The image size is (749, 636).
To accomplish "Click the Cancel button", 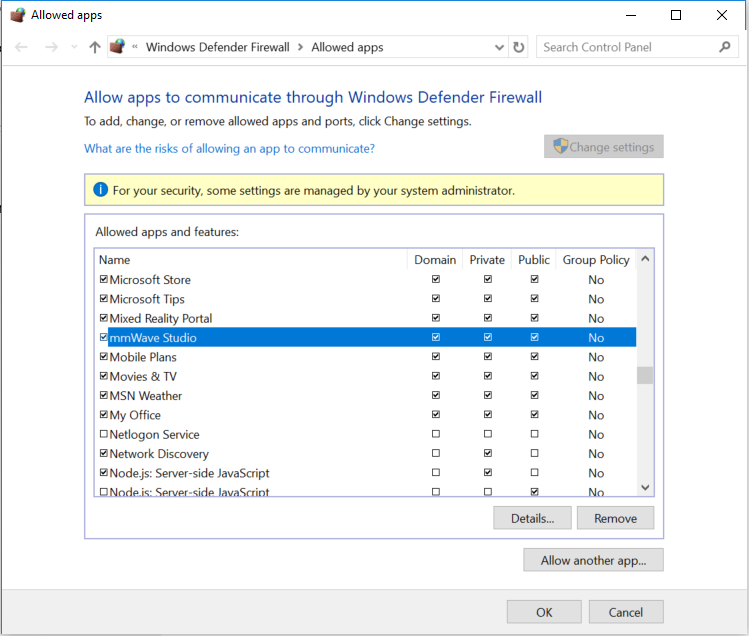I will point(626,612).
